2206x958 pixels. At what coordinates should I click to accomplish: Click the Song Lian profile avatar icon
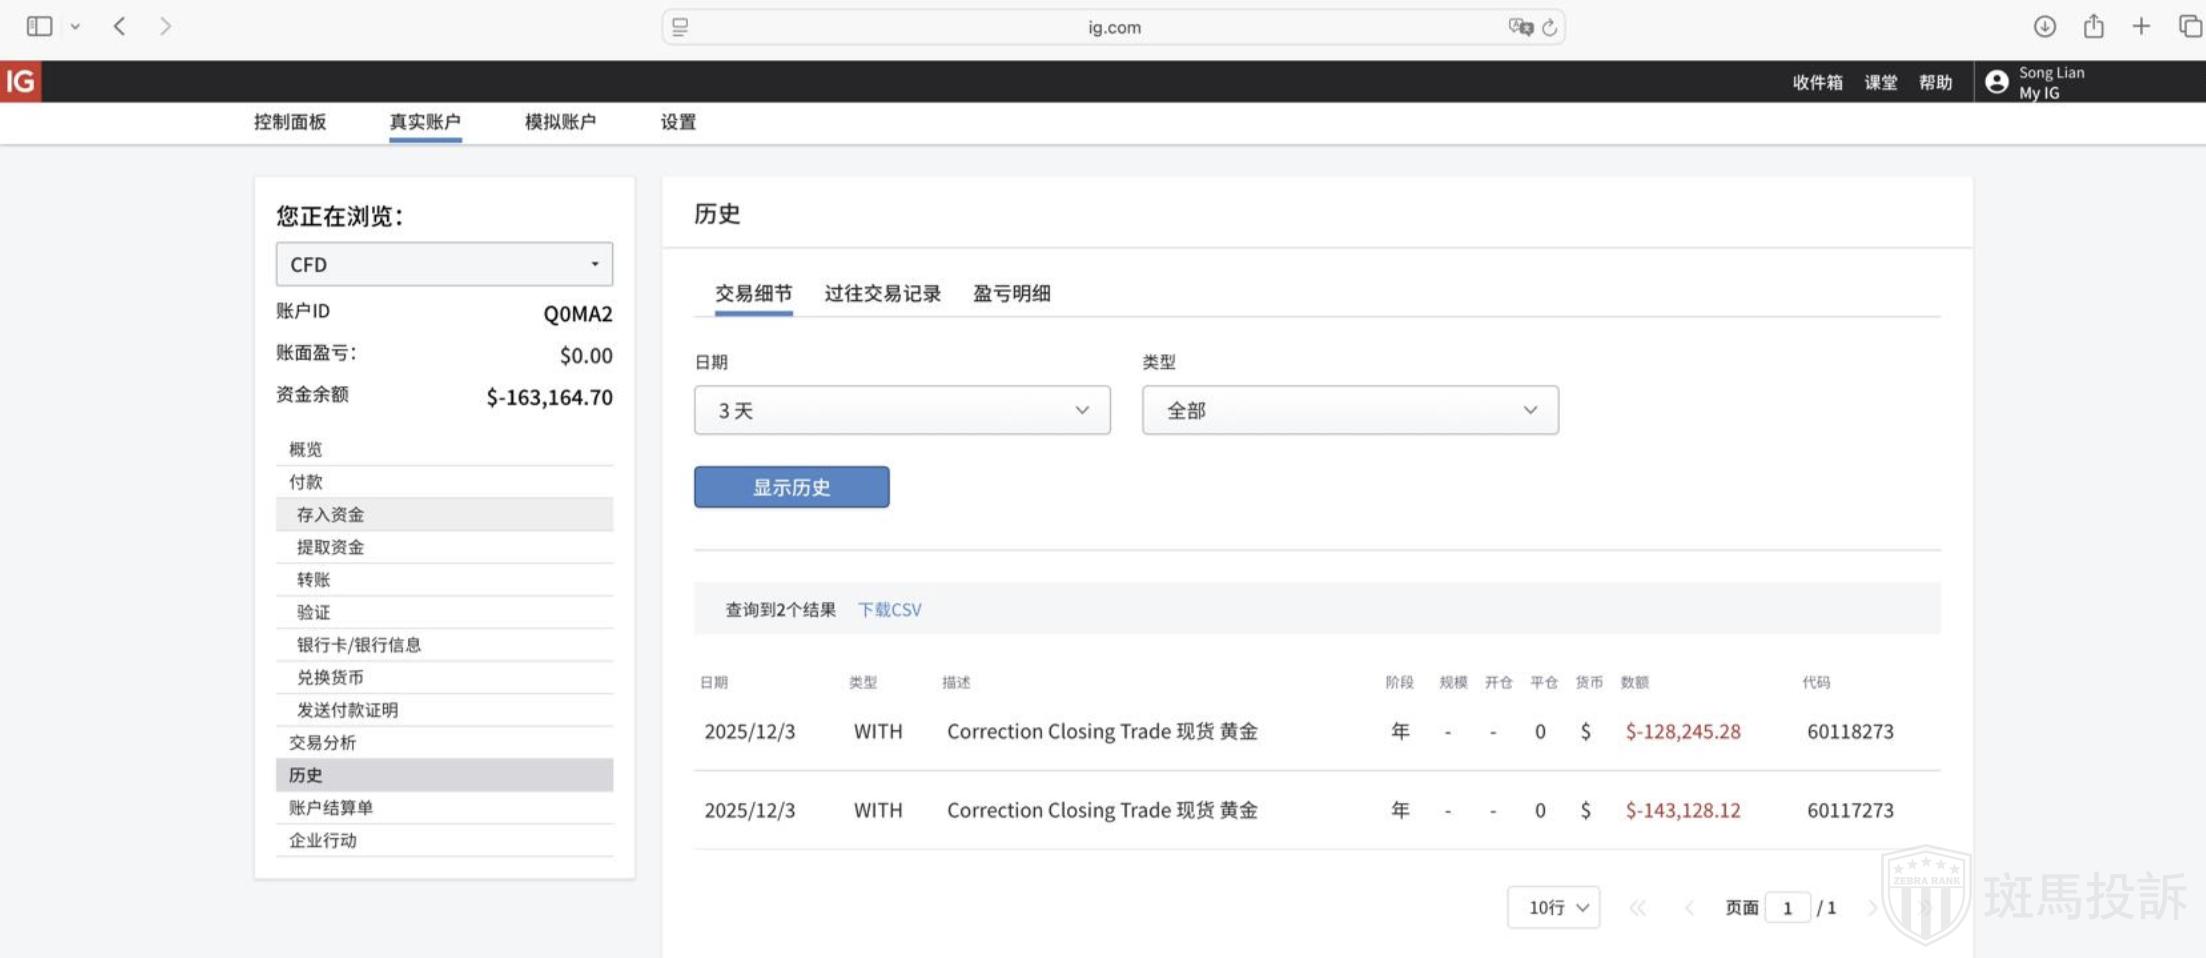coord(1996,82)
